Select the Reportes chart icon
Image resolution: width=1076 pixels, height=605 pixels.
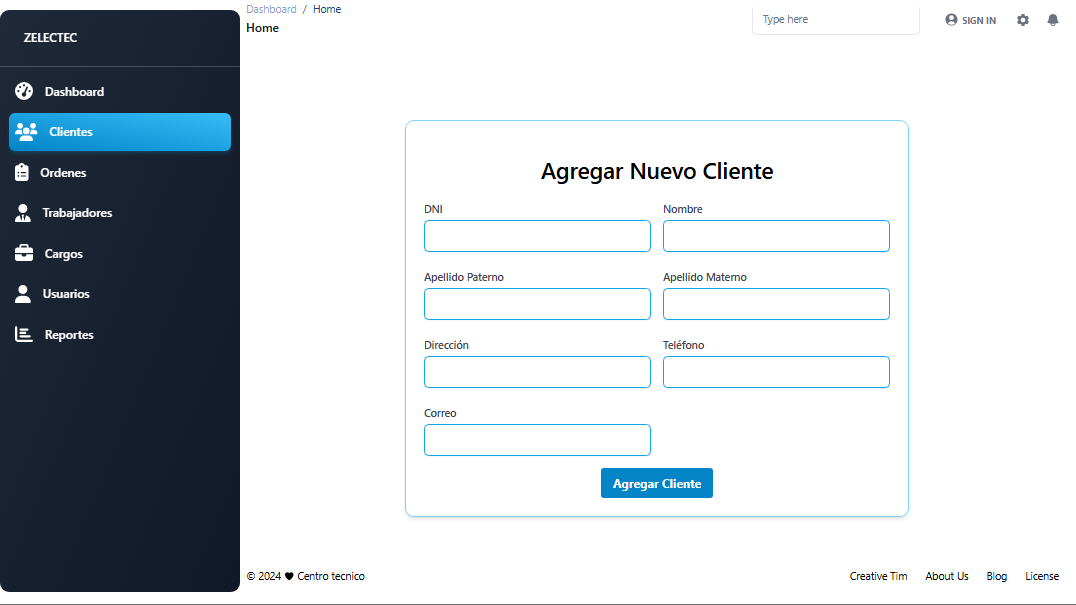point(24,334)
